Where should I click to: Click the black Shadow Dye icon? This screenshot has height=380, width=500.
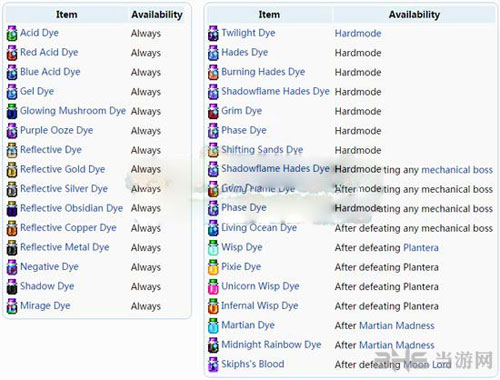[12, 286]
